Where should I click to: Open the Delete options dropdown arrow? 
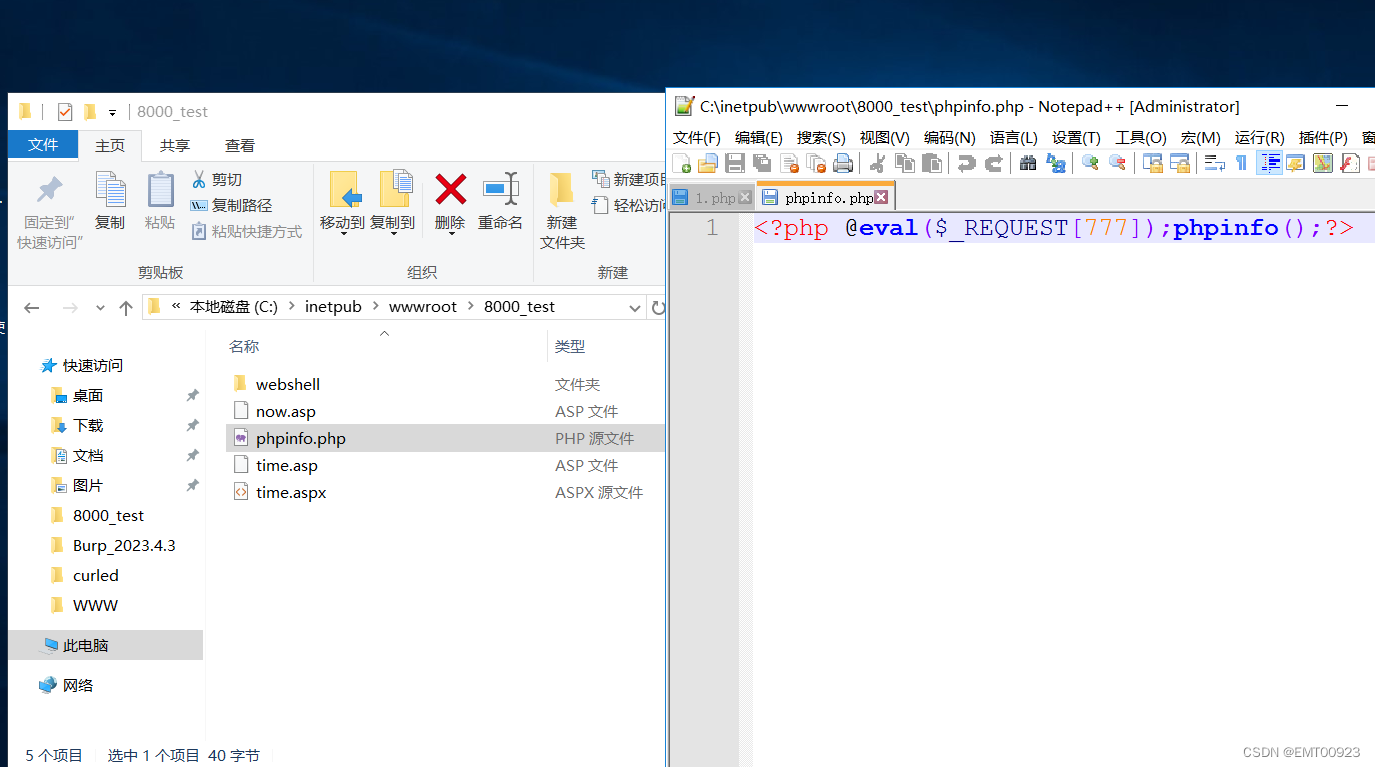click(451, 235)
